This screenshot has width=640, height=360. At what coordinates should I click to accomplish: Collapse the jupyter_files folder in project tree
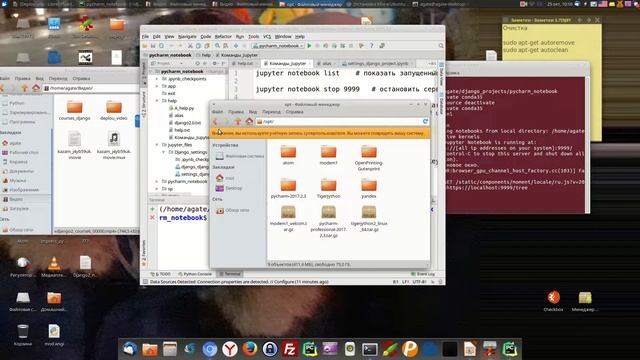click(x=156, y=144)
